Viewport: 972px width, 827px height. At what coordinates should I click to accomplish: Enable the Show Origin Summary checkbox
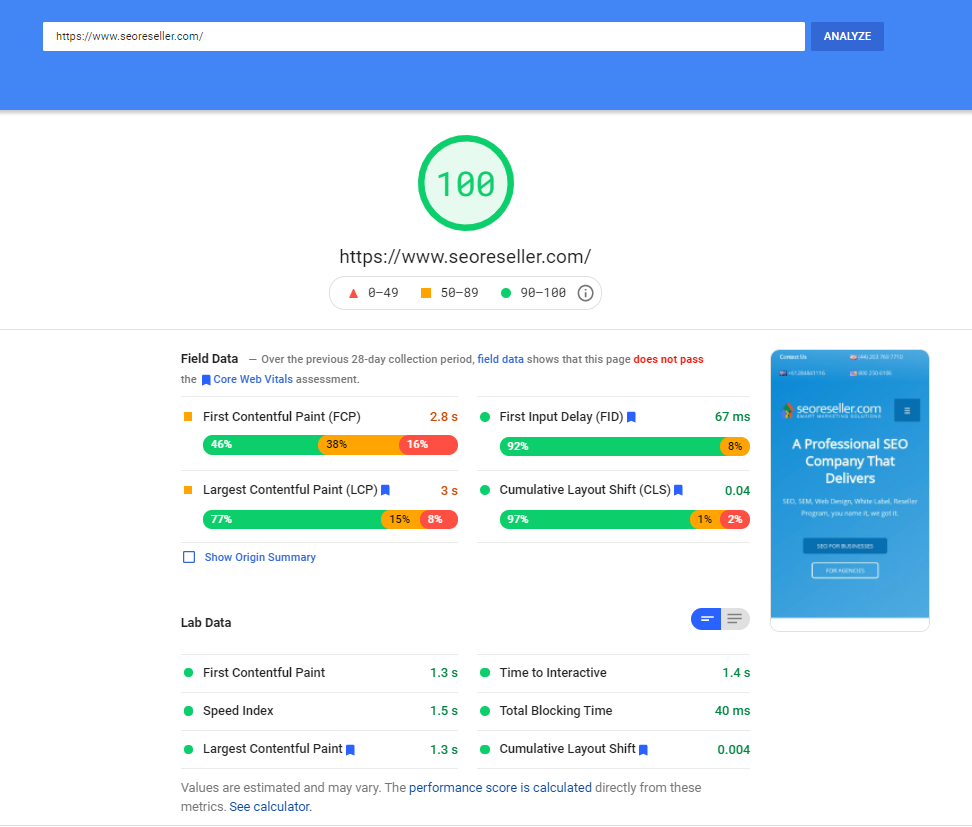pyautogui.click(x=189, y=557)
